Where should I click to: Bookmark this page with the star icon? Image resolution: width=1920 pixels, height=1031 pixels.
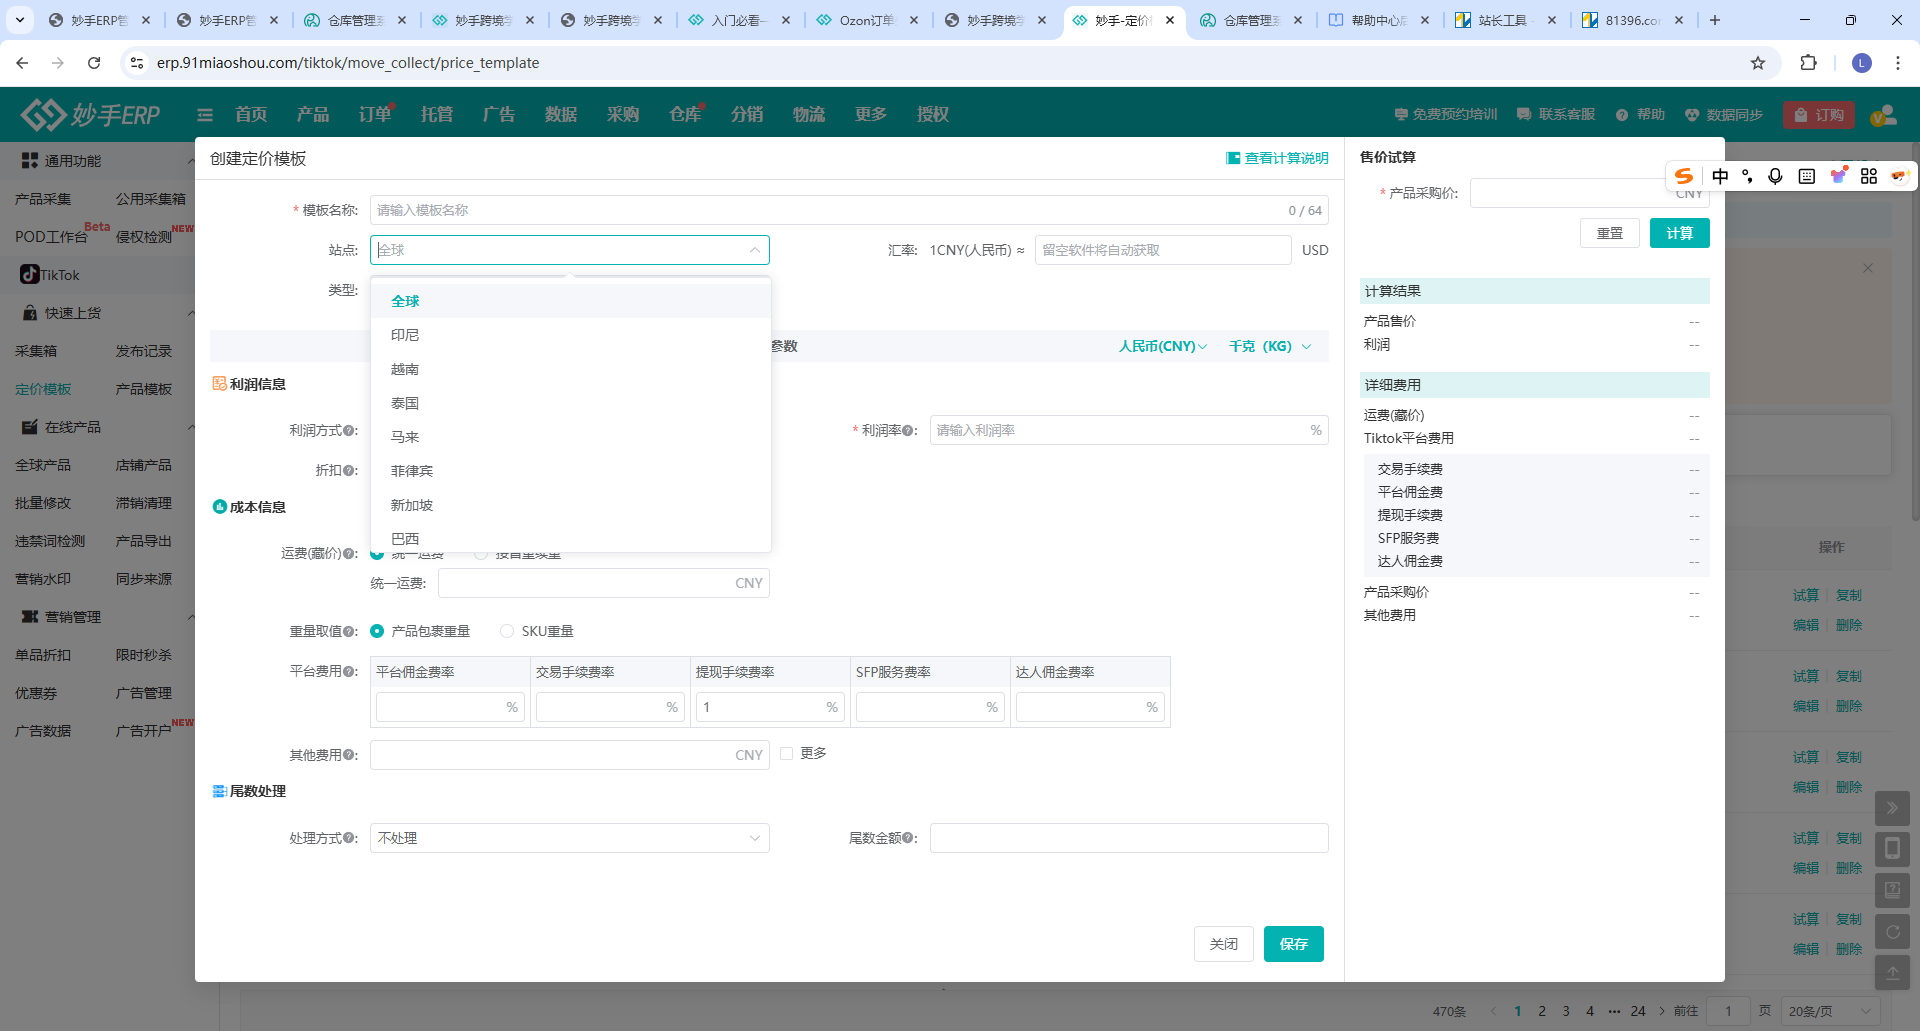(1758, 63)
